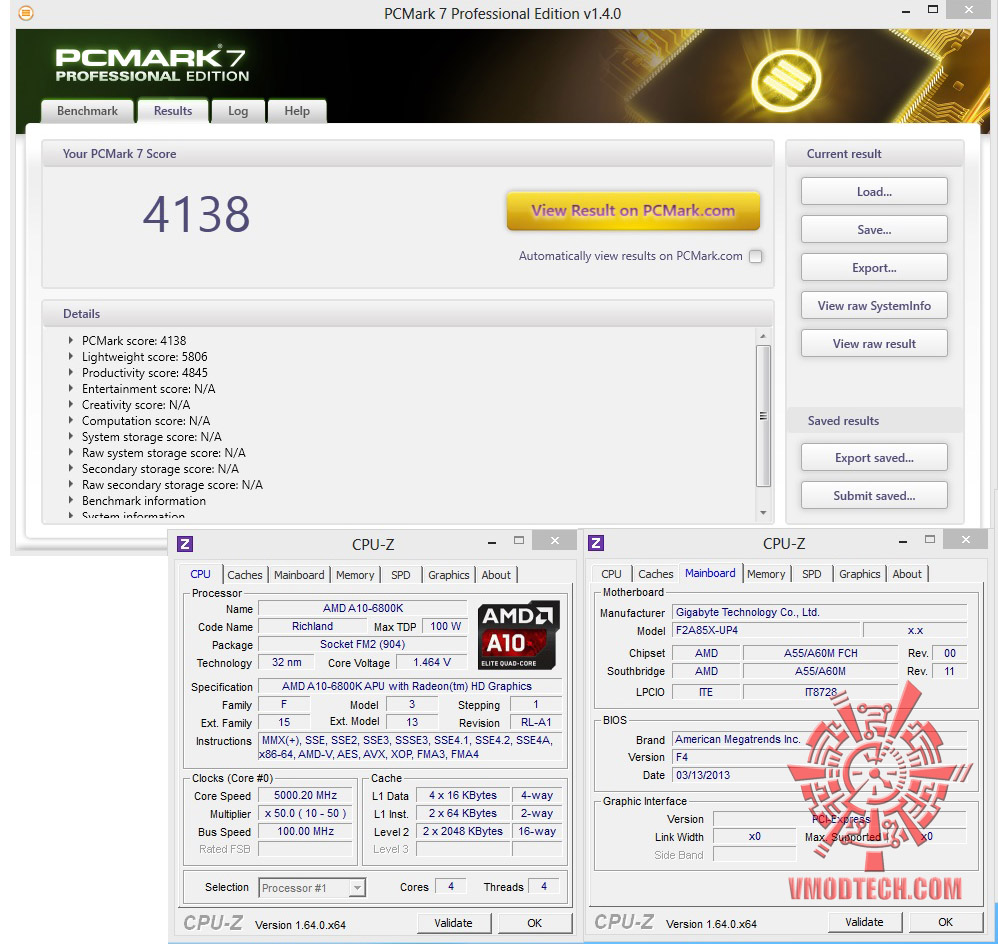Open SPD tab in right CPU-Z window
This screenshot has height=944, width=998.
click(812, 574)
